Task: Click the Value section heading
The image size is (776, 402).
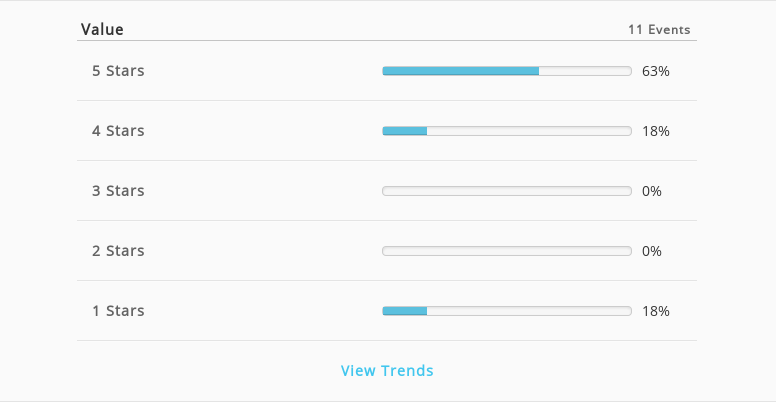Action: 102,29
